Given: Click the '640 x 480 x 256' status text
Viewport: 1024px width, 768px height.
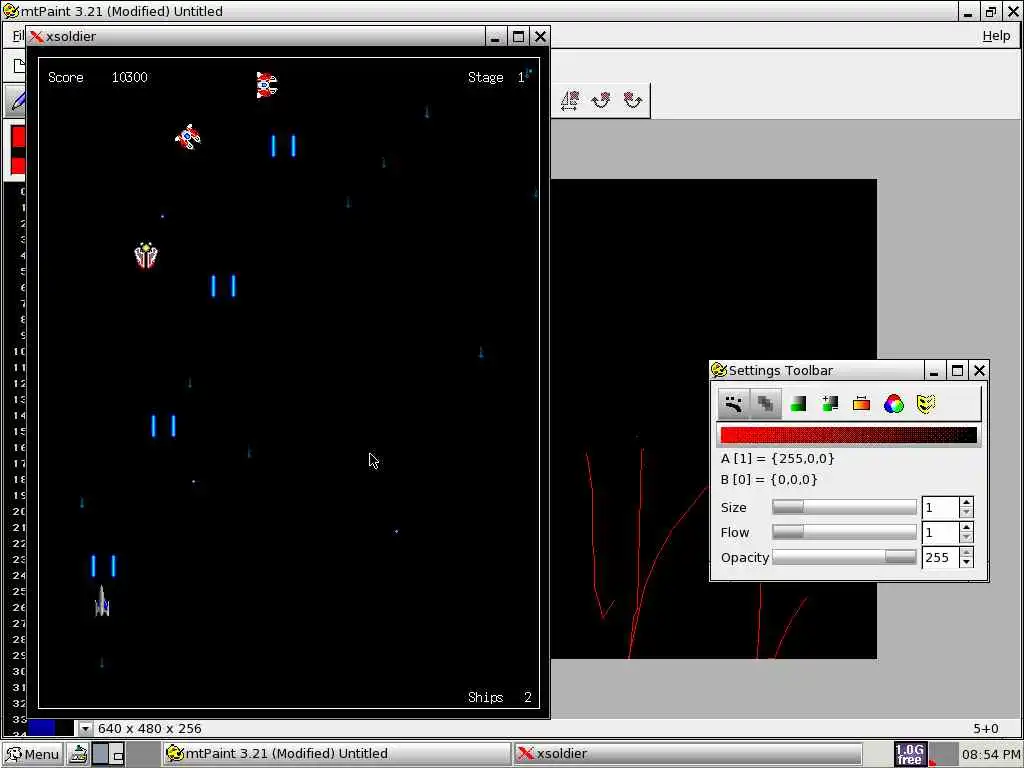Looking at the screenshot, I should click(x=150, y=728).
